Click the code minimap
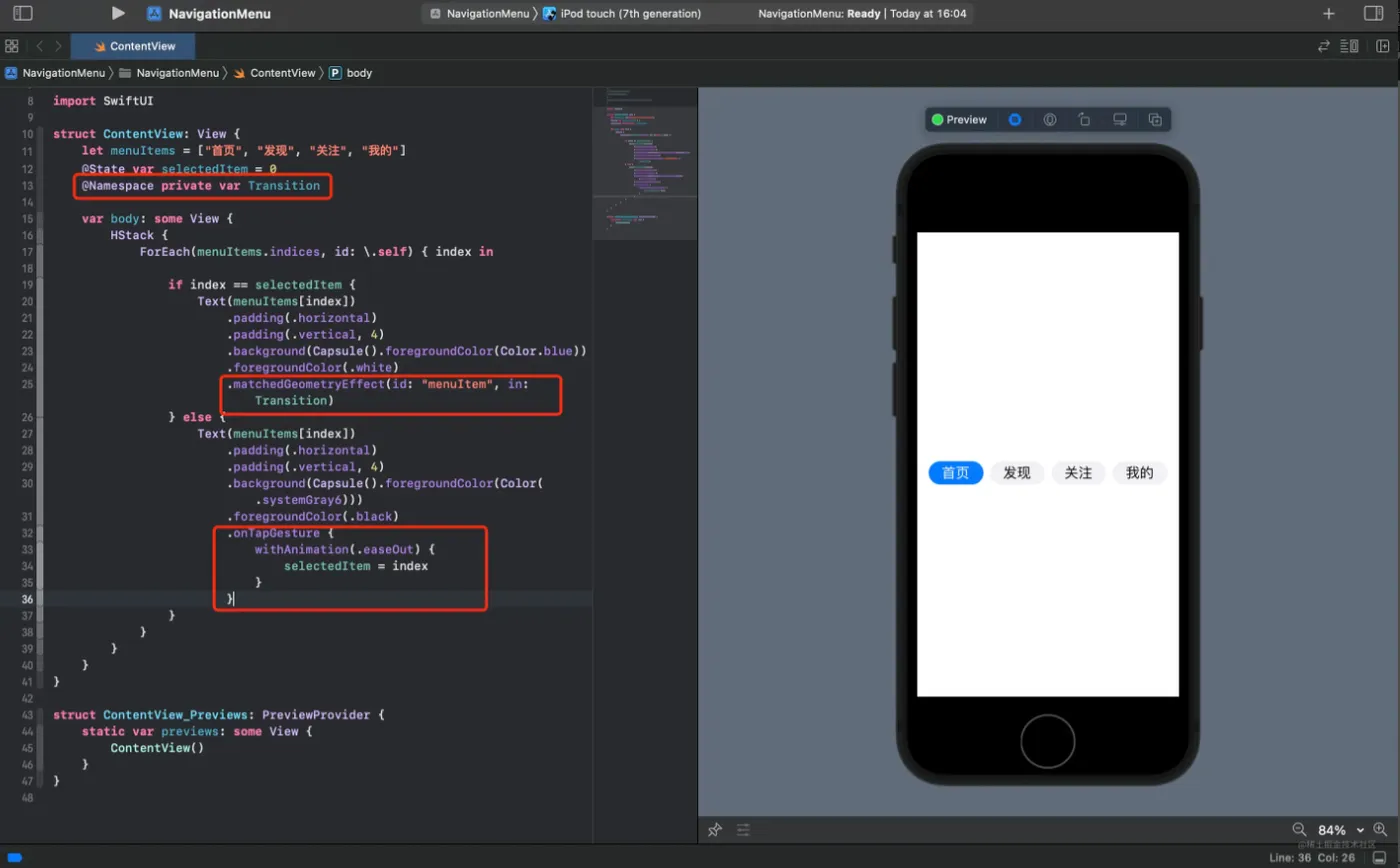 pyautogui.click(x=644, y=165)
